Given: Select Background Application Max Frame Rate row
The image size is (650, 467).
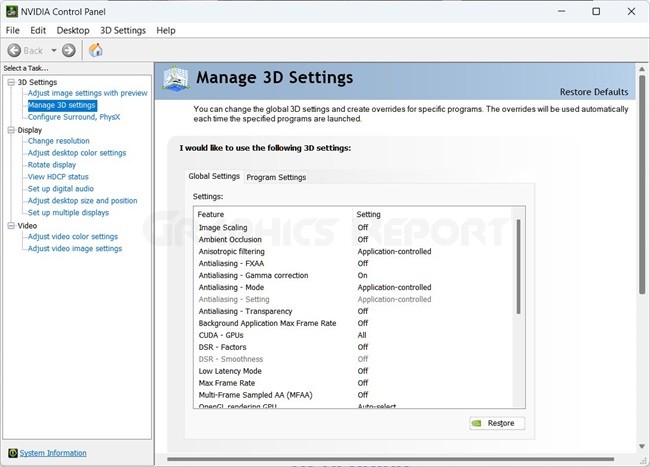Looking at the screenshot, I should (355, 323).
